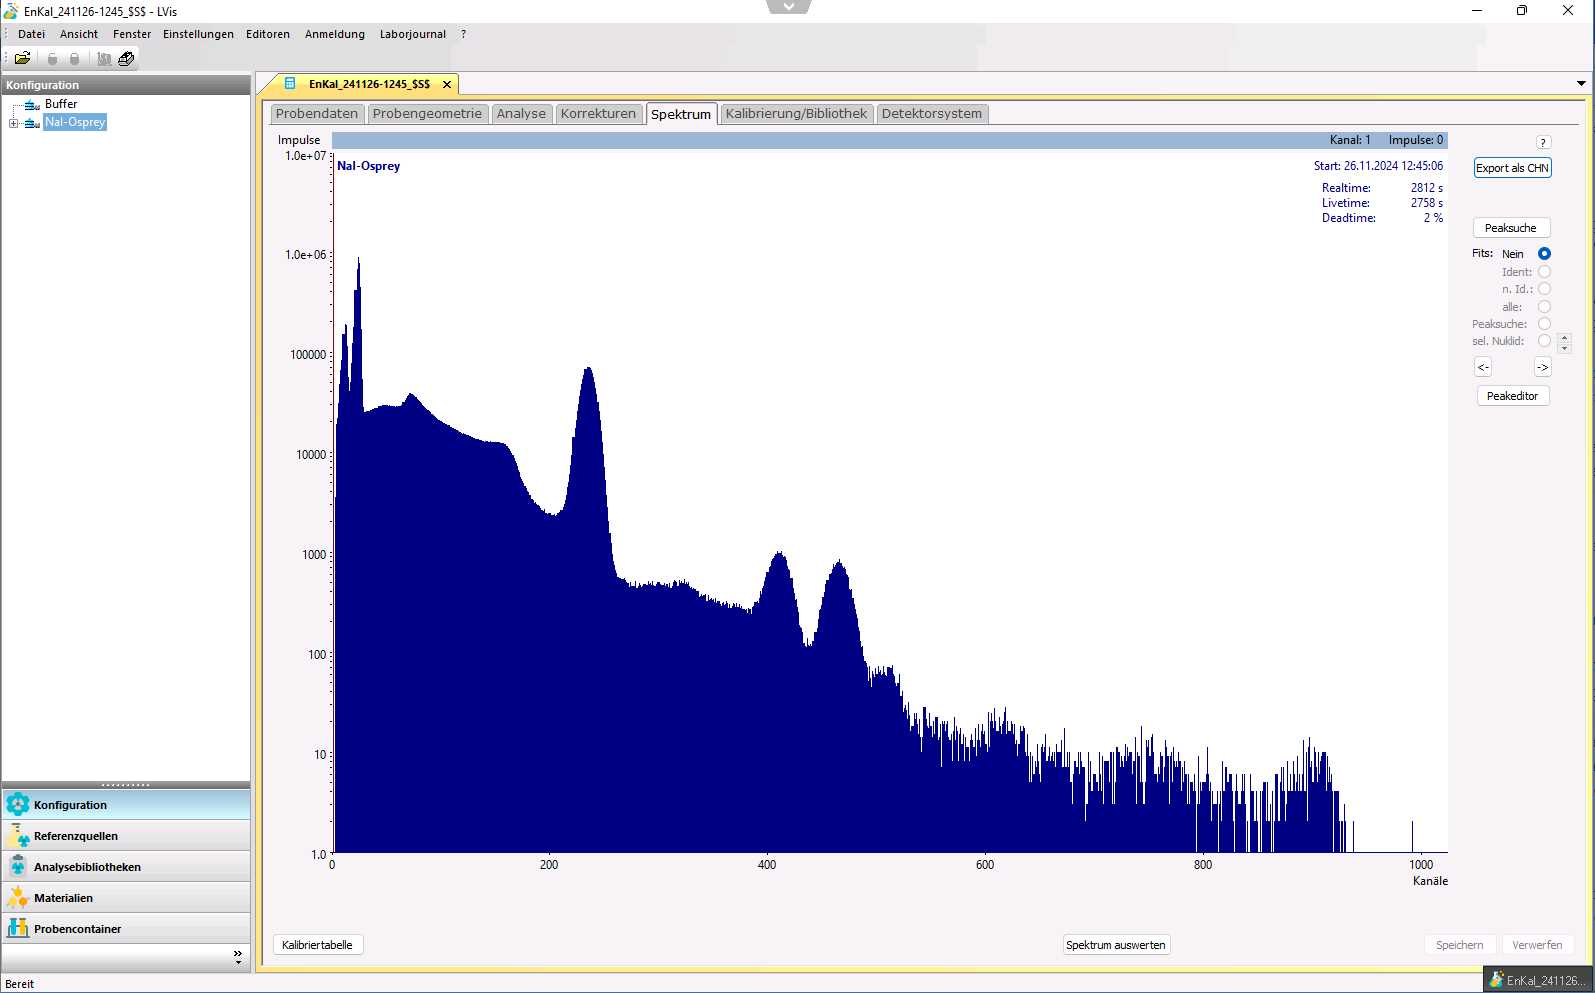The image size is (1595, 993).
Task: Open Analysebibliotheken via its clipboard icon
Action: [18, 867]
